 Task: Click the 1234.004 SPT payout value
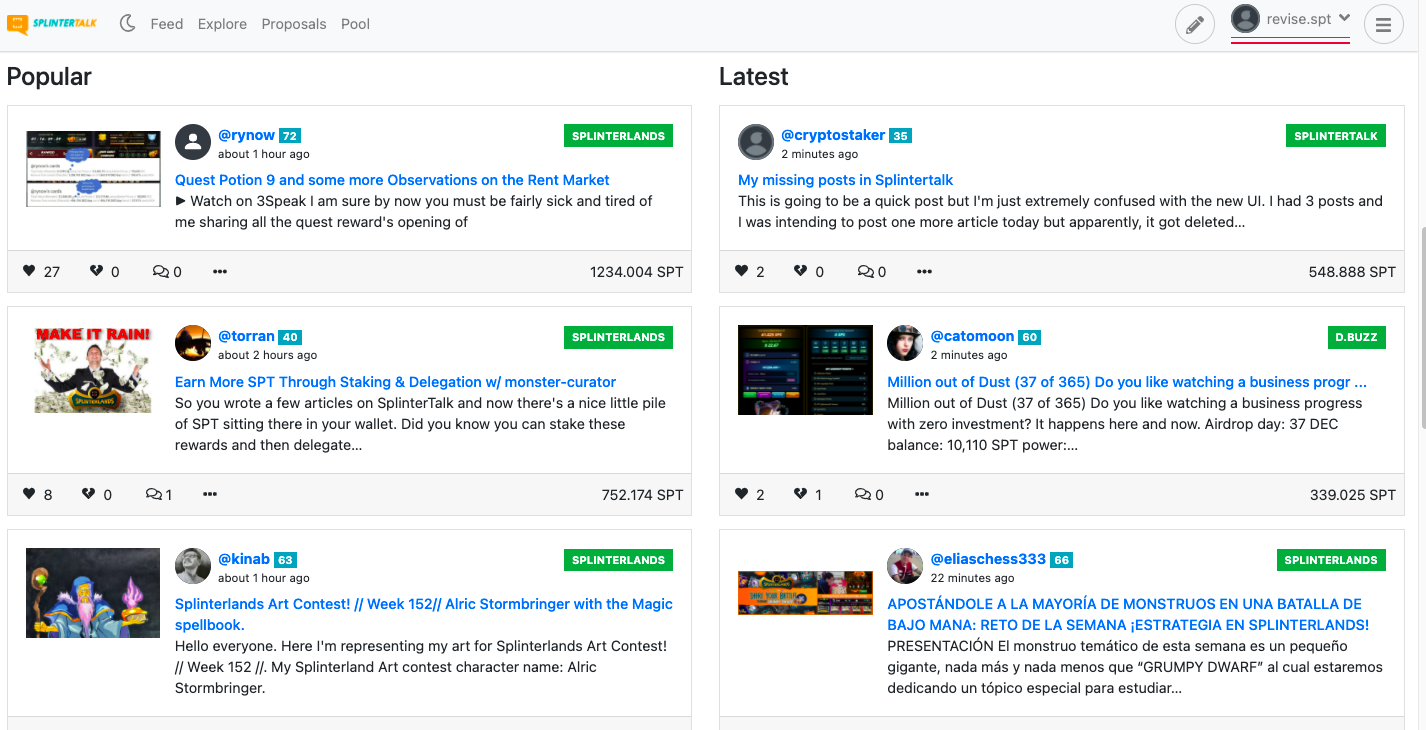pyautogui.click(x=636, y=271)
